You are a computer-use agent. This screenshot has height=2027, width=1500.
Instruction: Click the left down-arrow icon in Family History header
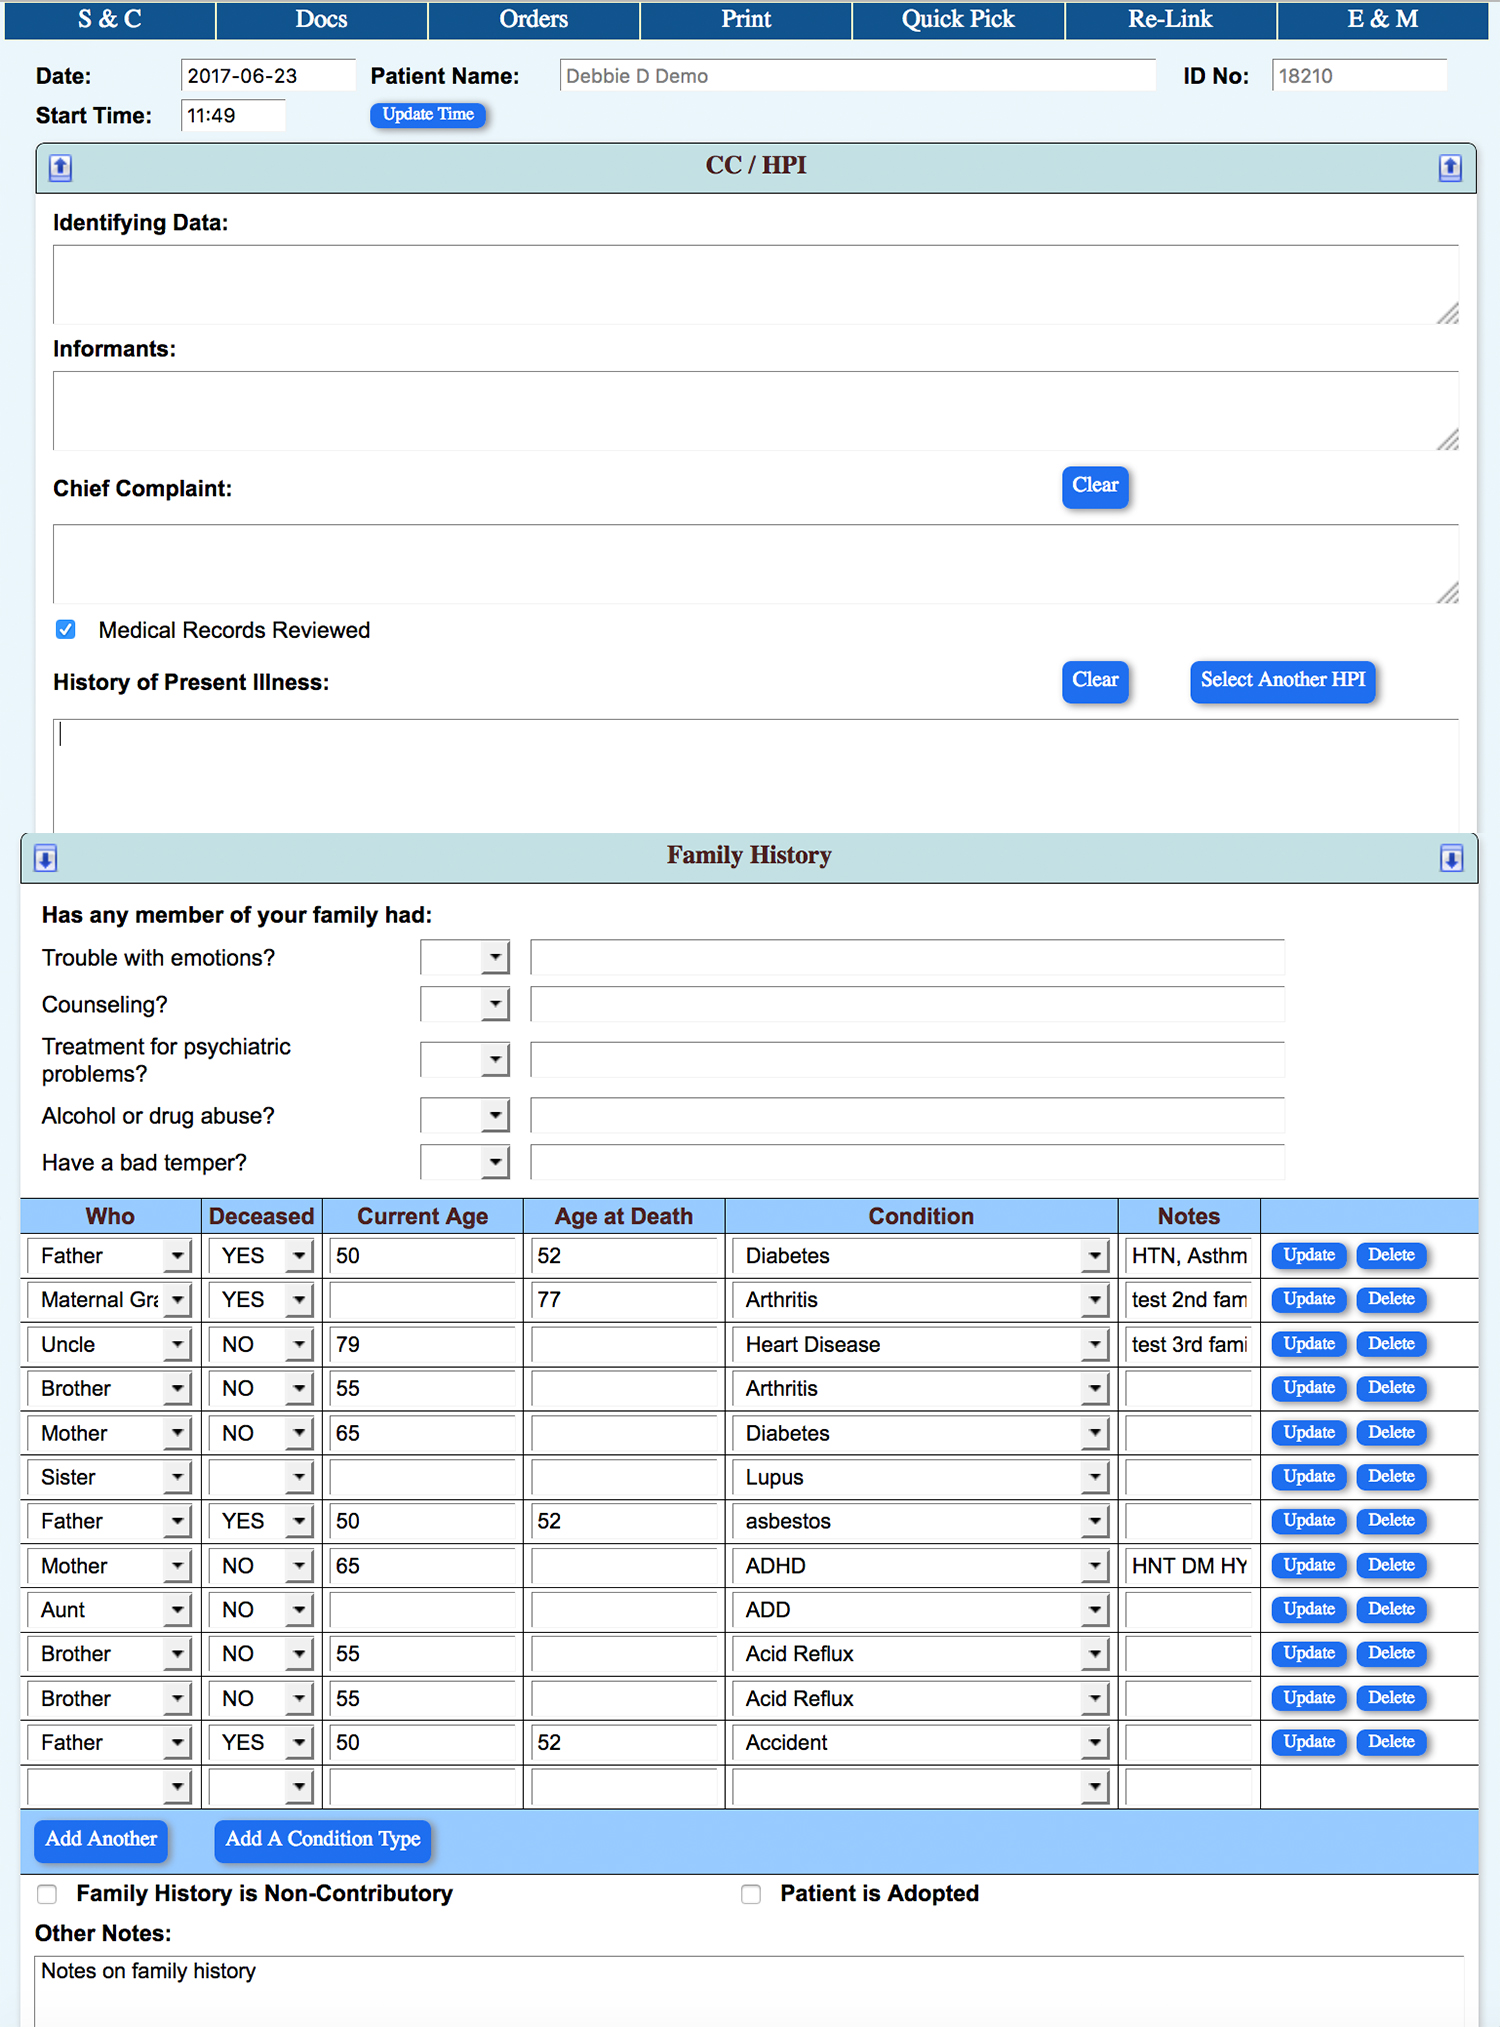point(46,858)
